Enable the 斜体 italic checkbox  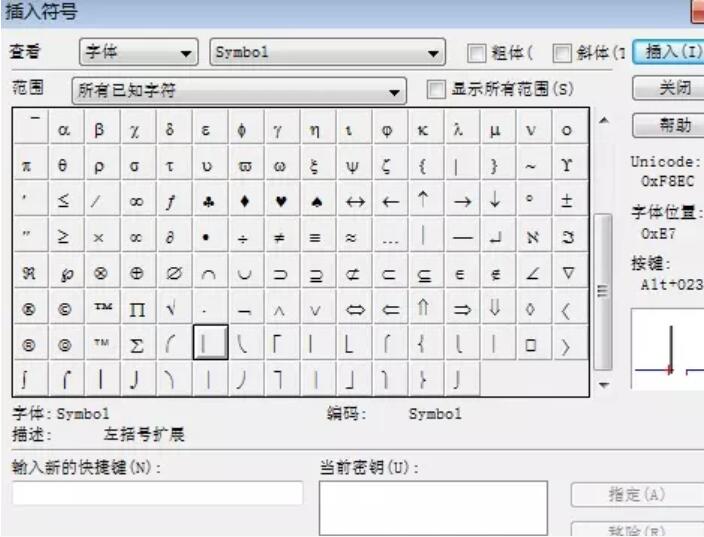coord(562,53)
